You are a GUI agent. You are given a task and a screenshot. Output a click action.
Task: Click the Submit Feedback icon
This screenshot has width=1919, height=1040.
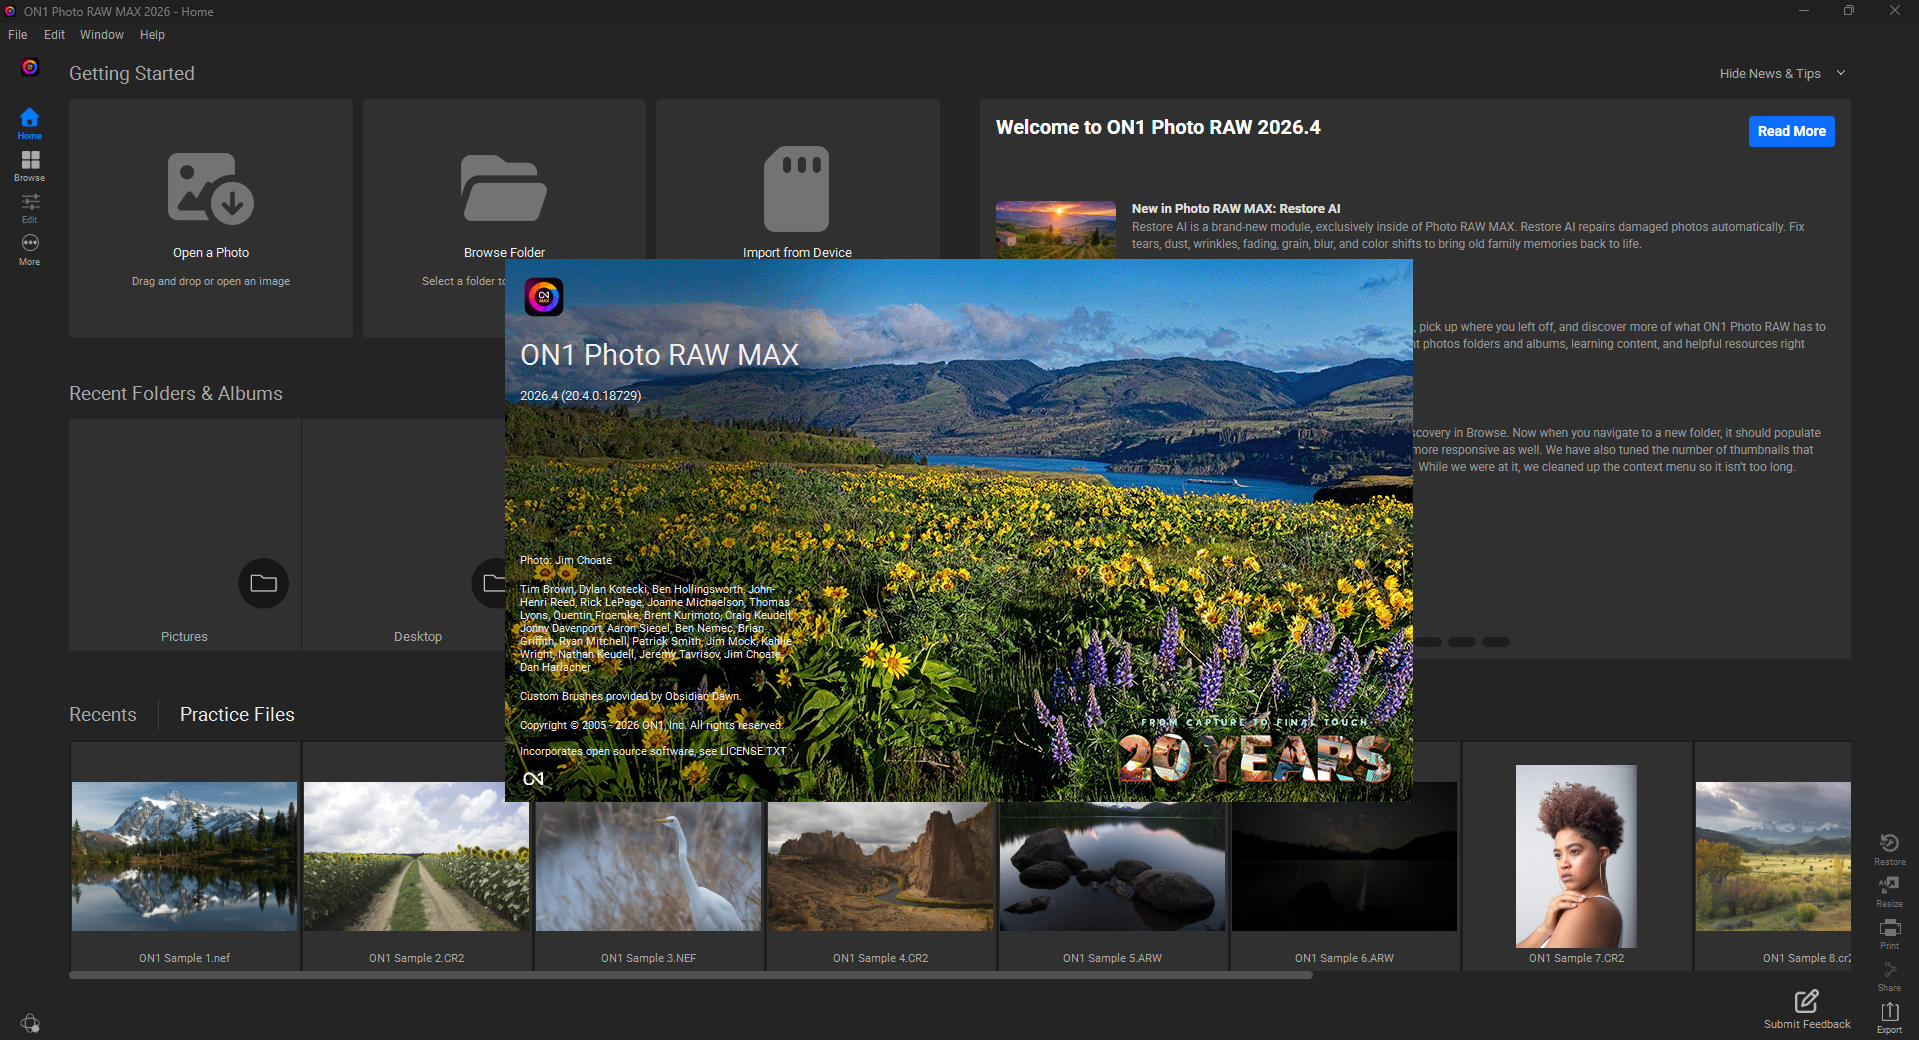[1807, 1001]
